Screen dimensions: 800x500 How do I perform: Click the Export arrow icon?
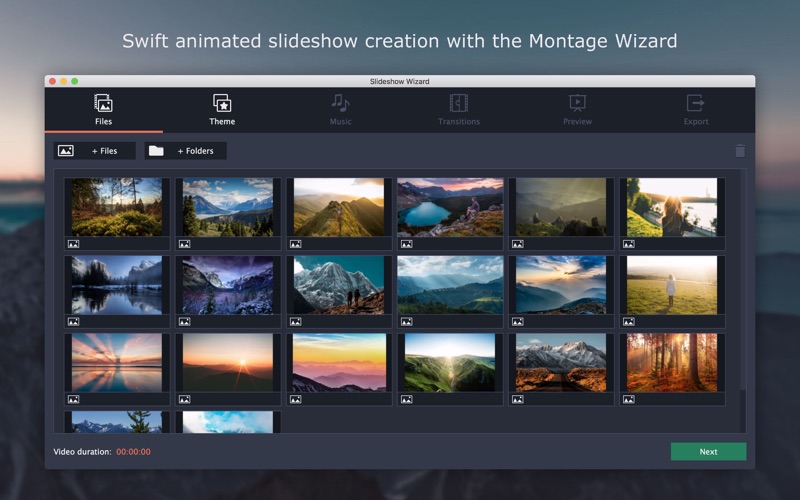[x=695, y=103]
